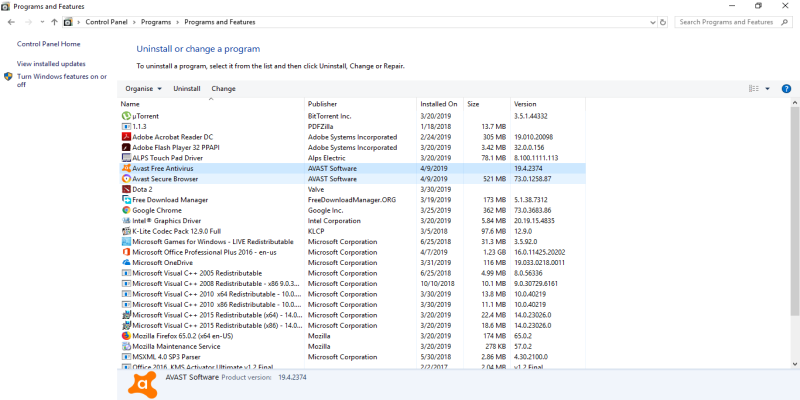Click the Avast Secure Browser icon

point(127,179)
